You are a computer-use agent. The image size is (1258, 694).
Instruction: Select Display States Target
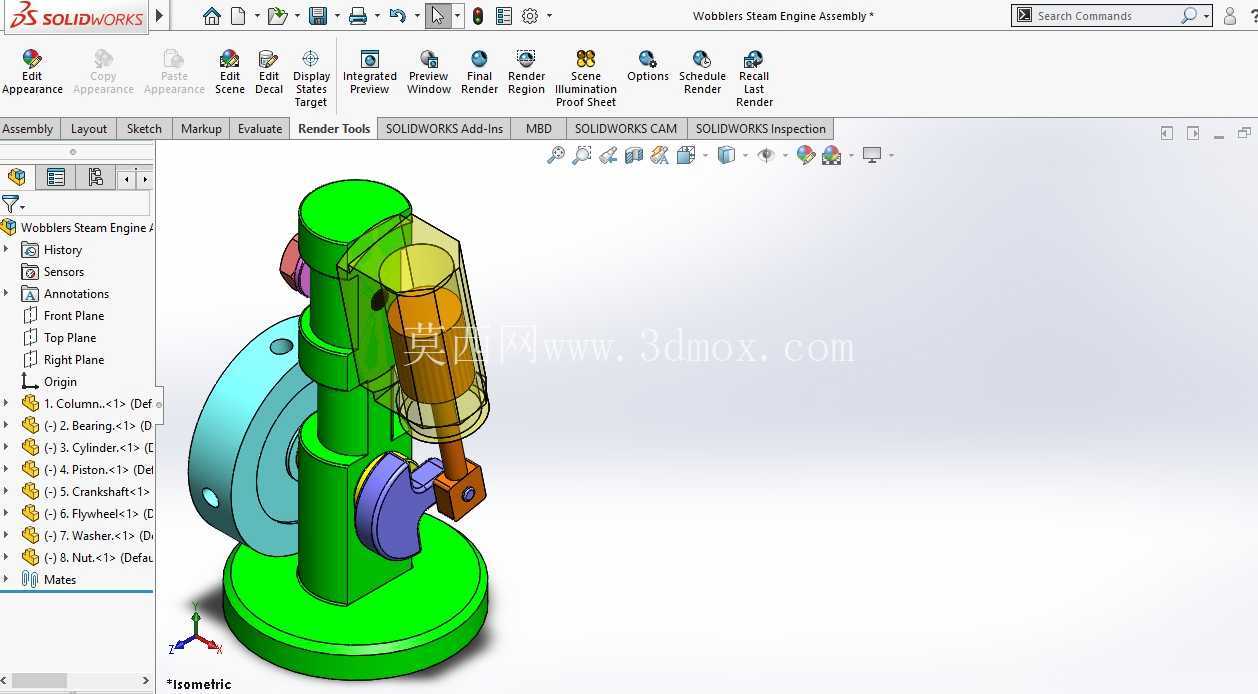pos(311,78)
